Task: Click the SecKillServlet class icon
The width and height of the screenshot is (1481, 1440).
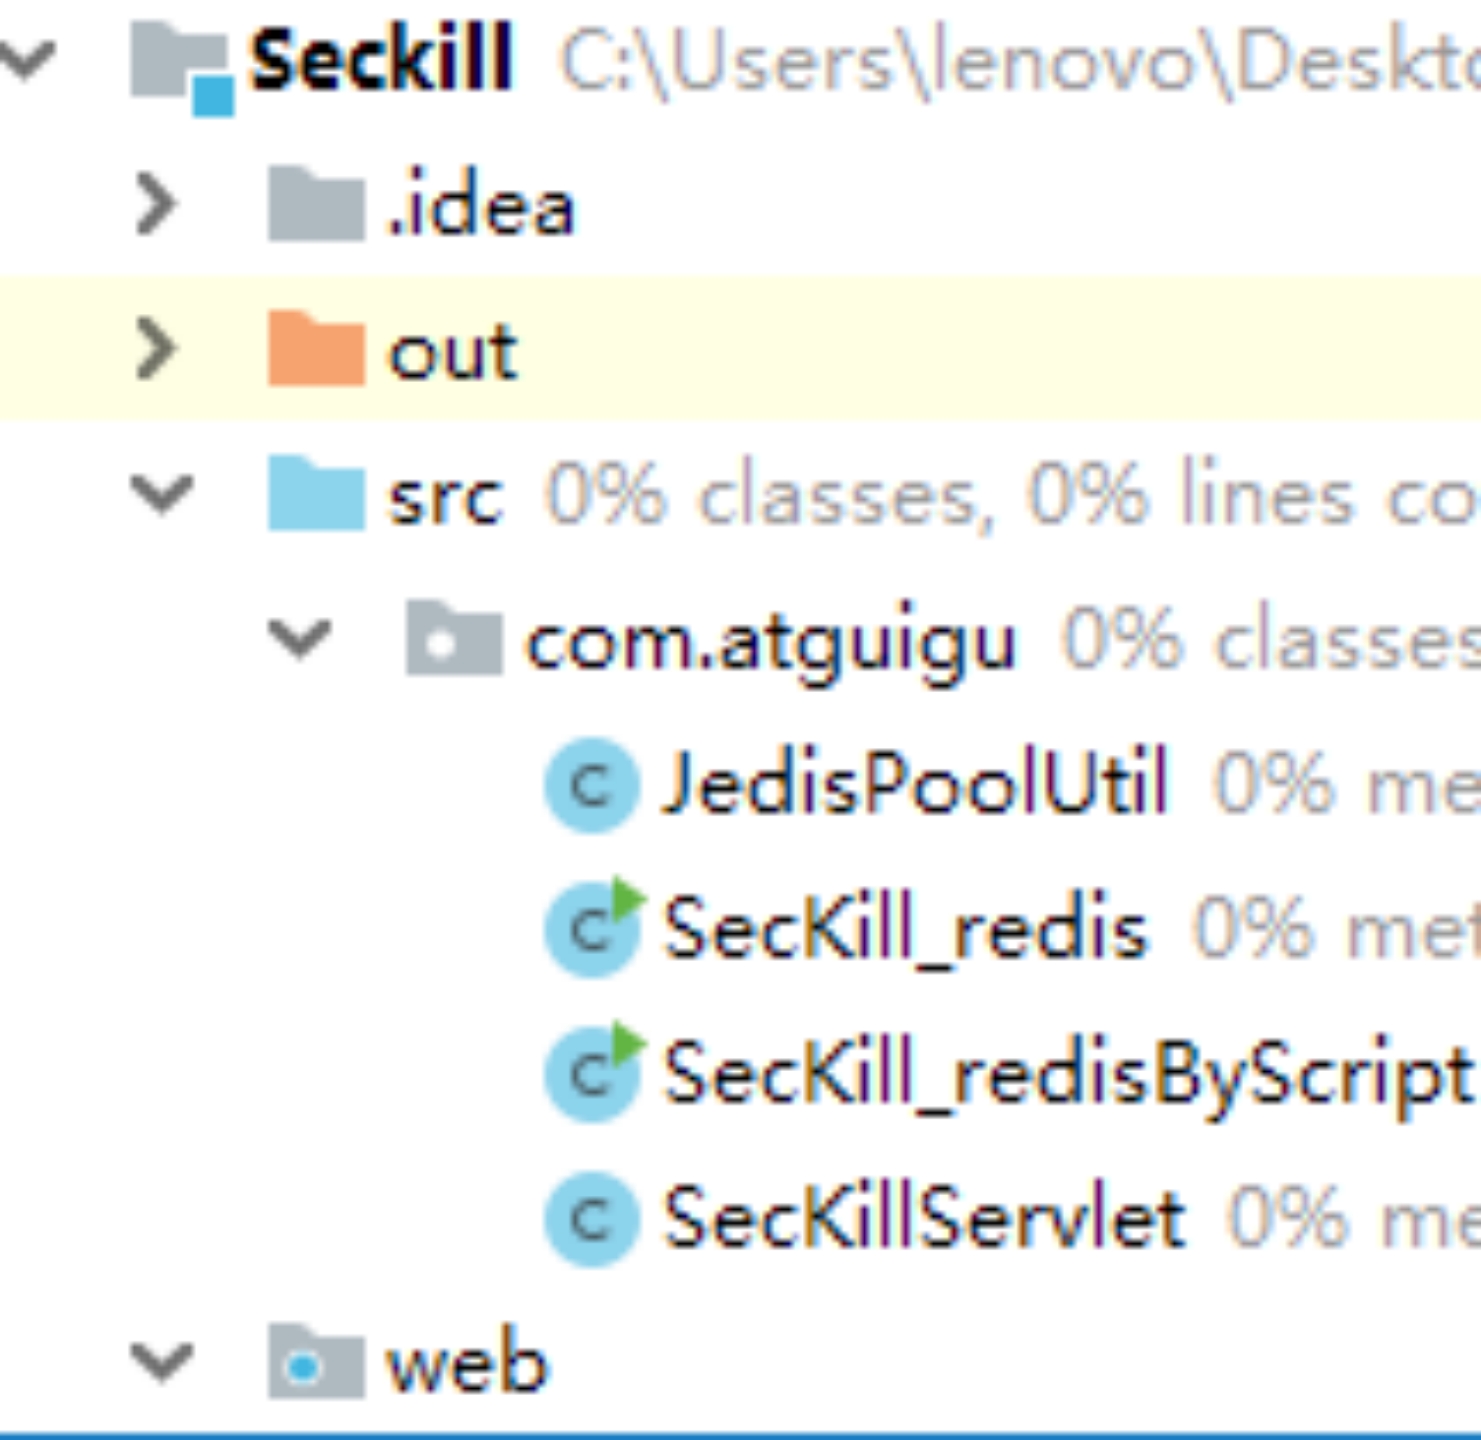Action: coord(591,1220)
